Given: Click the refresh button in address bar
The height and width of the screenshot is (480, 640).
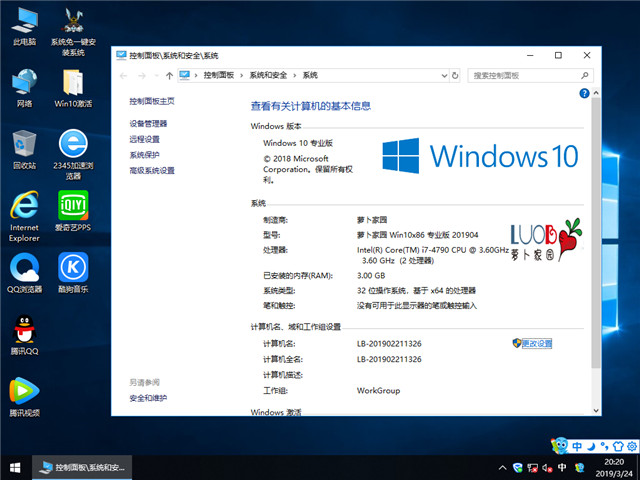Looking at the screenshot, I should (458, 75).
